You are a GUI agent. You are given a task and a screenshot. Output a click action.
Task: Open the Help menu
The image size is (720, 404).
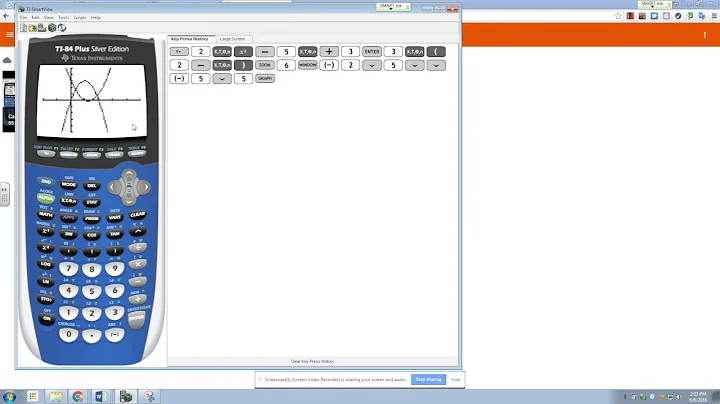(x=96, y=17)
